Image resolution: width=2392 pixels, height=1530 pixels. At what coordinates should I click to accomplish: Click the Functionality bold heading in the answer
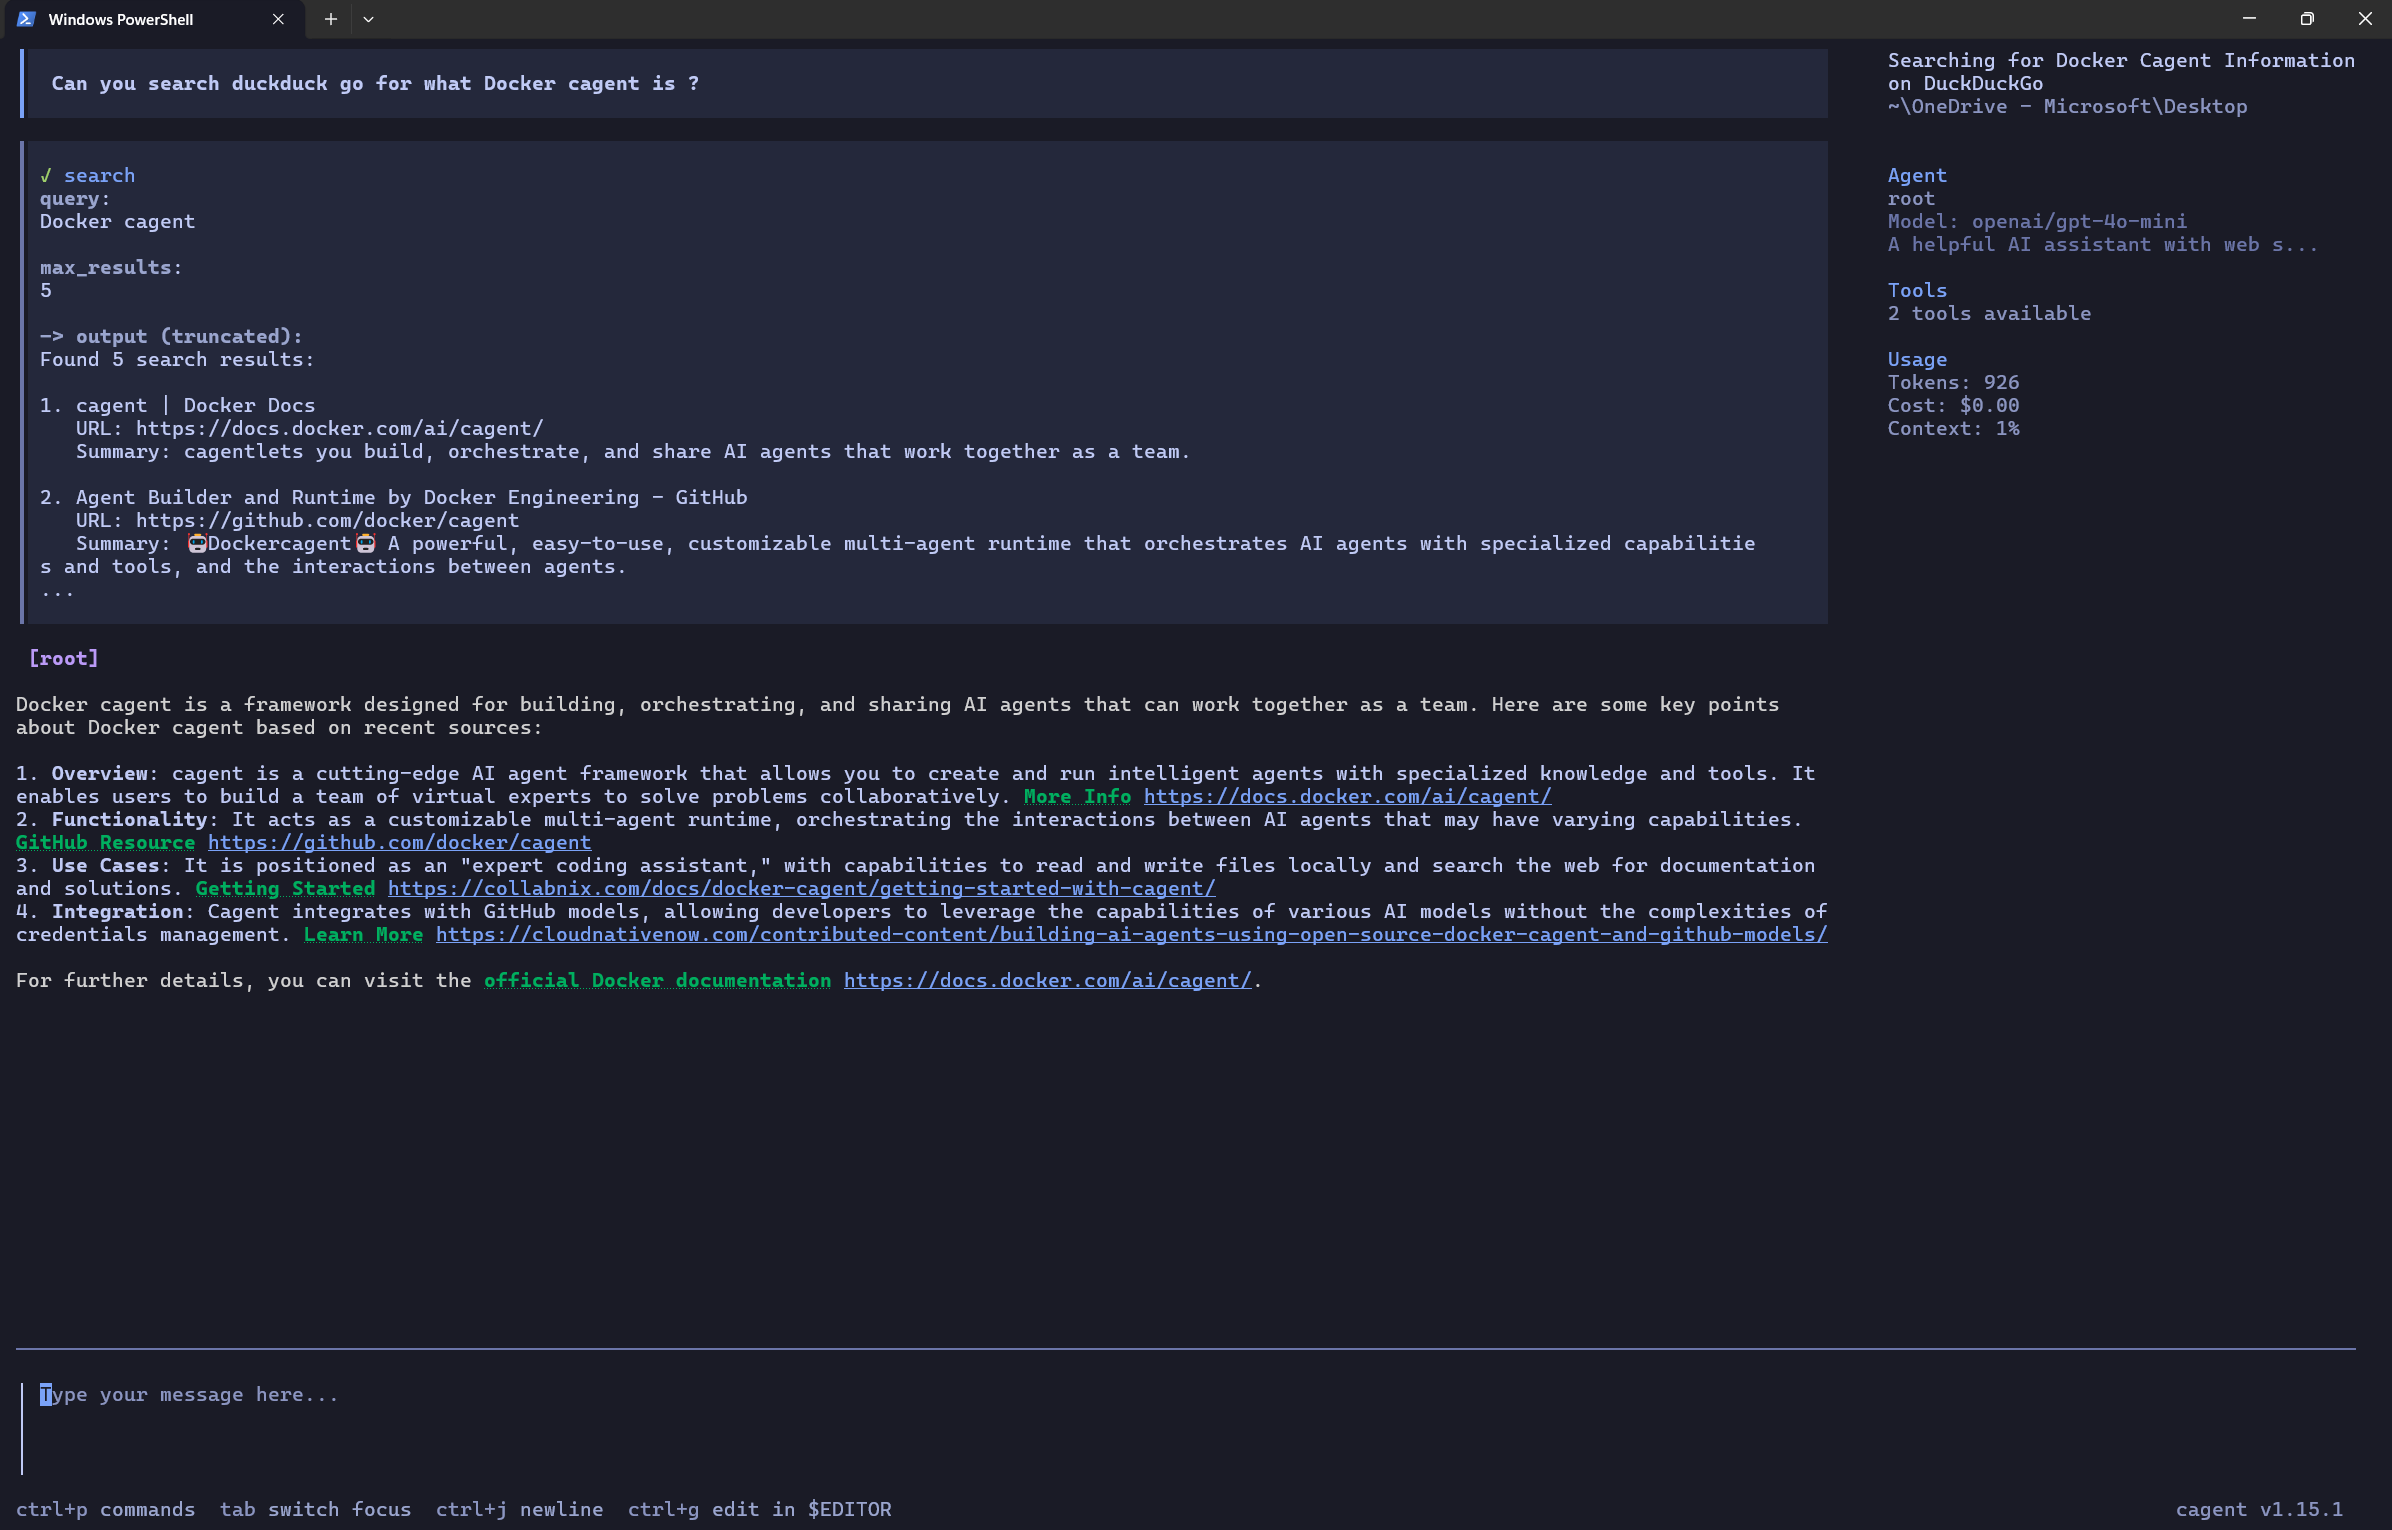tap(129, 820)
